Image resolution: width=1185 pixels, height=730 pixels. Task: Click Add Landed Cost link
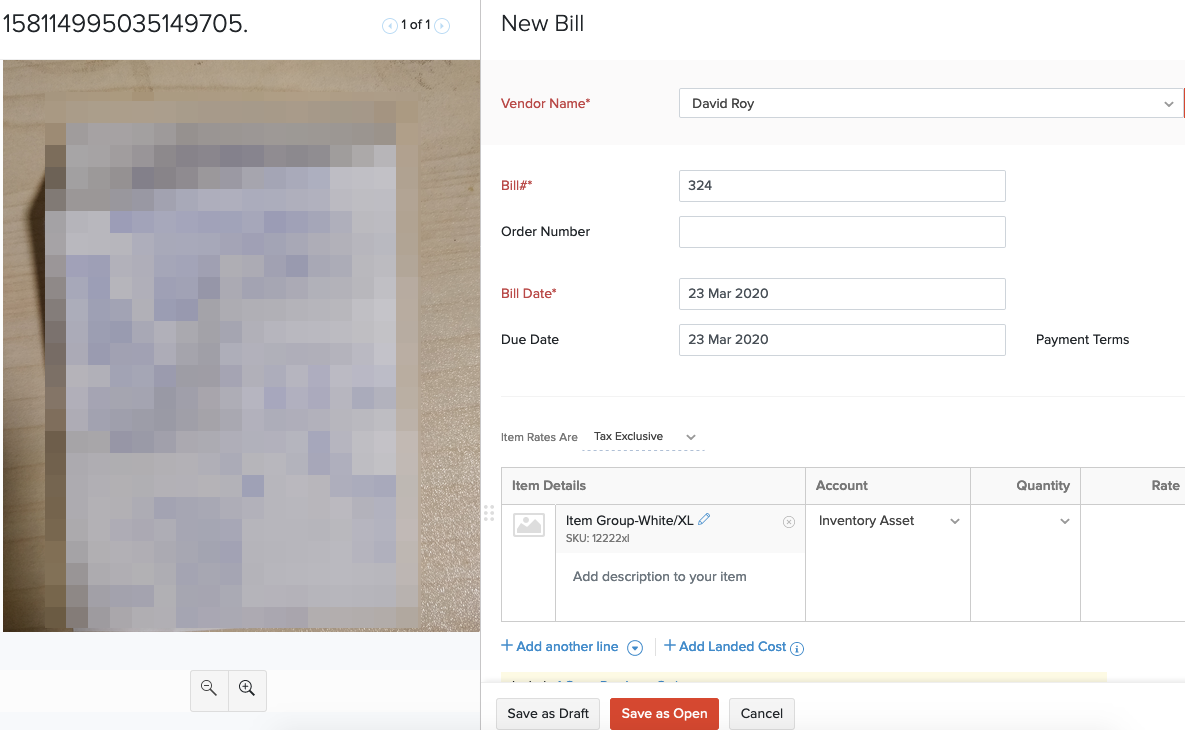click(x=725, y=647)
